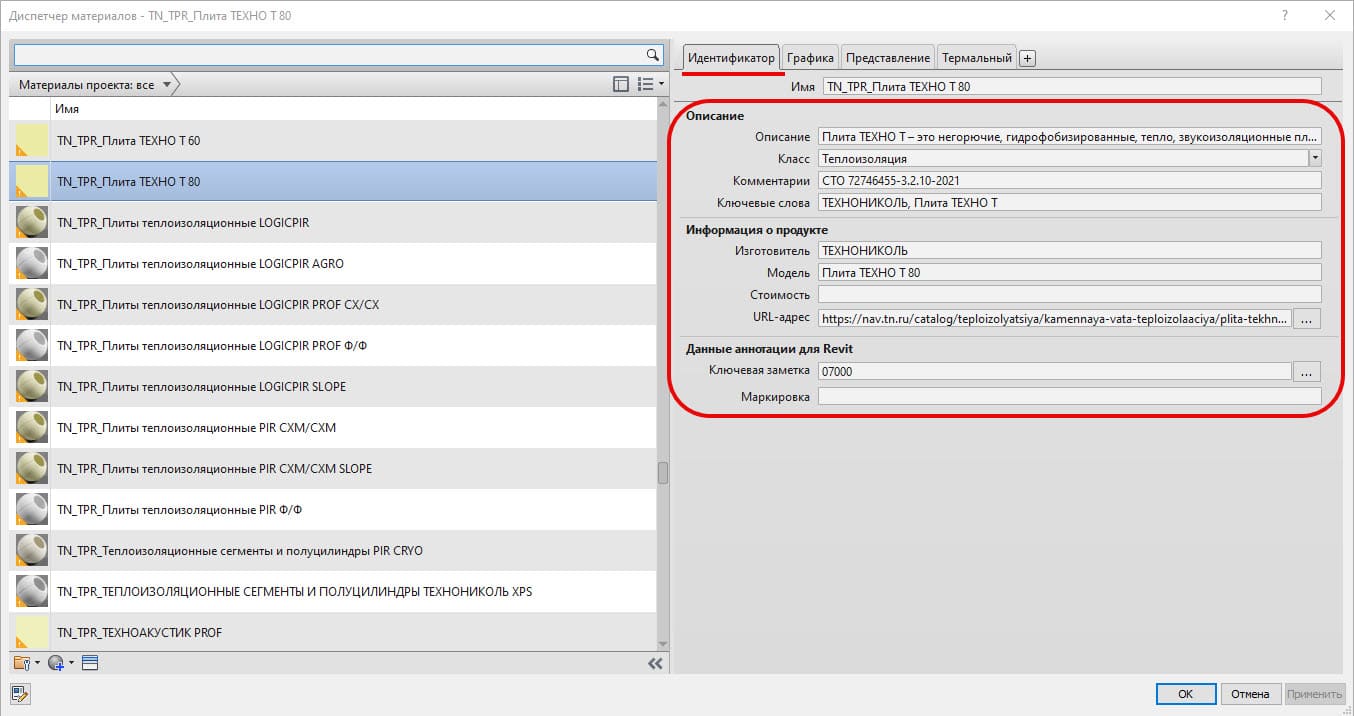
Task: Click the browse button next to URL-адрес
Action: [1307, 318]
